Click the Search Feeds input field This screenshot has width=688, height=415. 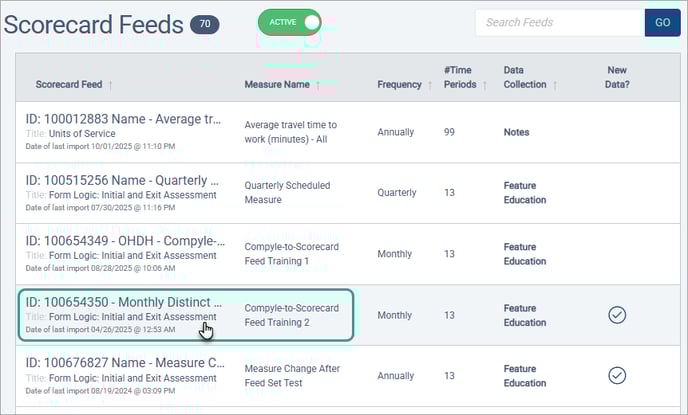tap(558, 22)
